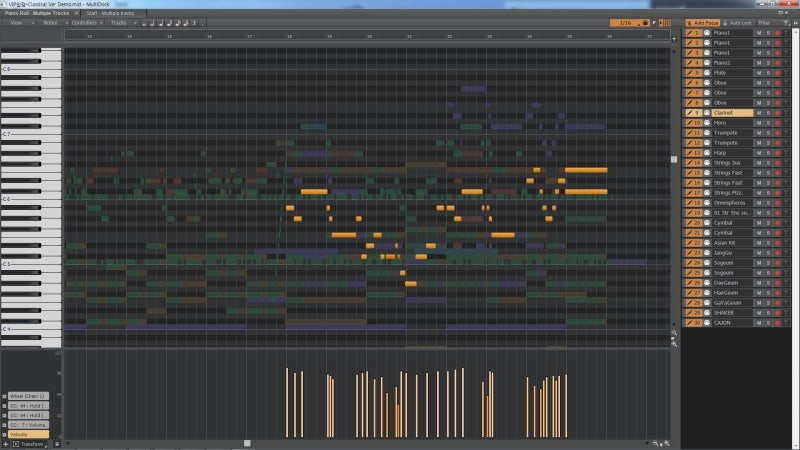Viewport: 800px width, 450px height.
Task: Arm record on Piano2 track
Action: (777, 63)
